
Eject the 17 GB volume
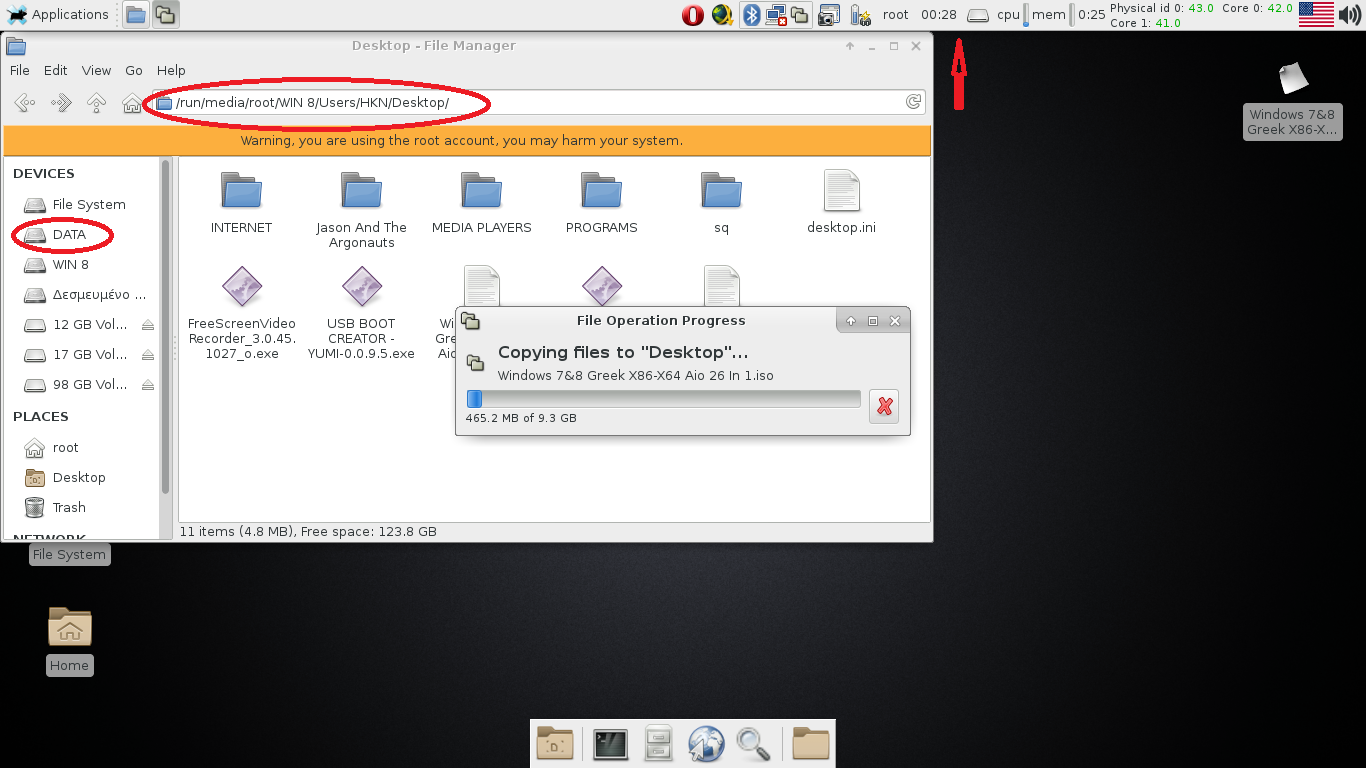(148, 355)
